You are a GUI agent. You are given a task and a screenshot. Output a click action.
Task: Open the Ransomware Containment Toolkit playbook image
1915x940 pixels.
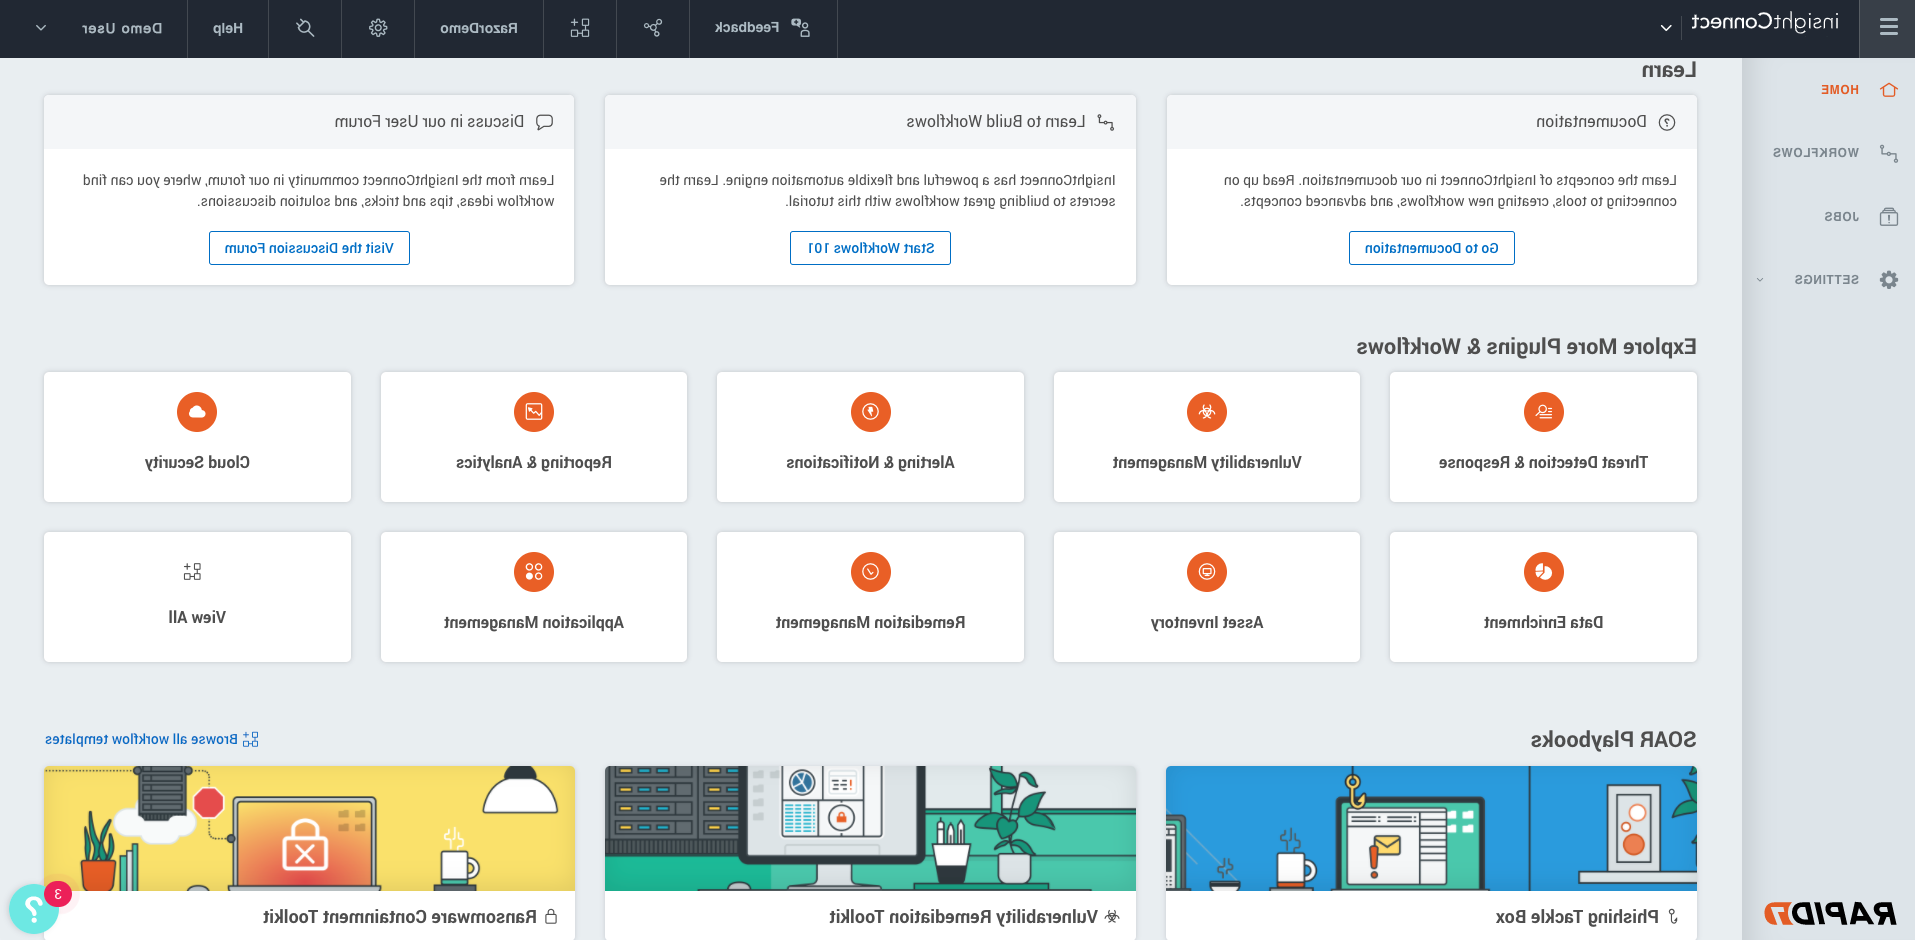point(309,828)
